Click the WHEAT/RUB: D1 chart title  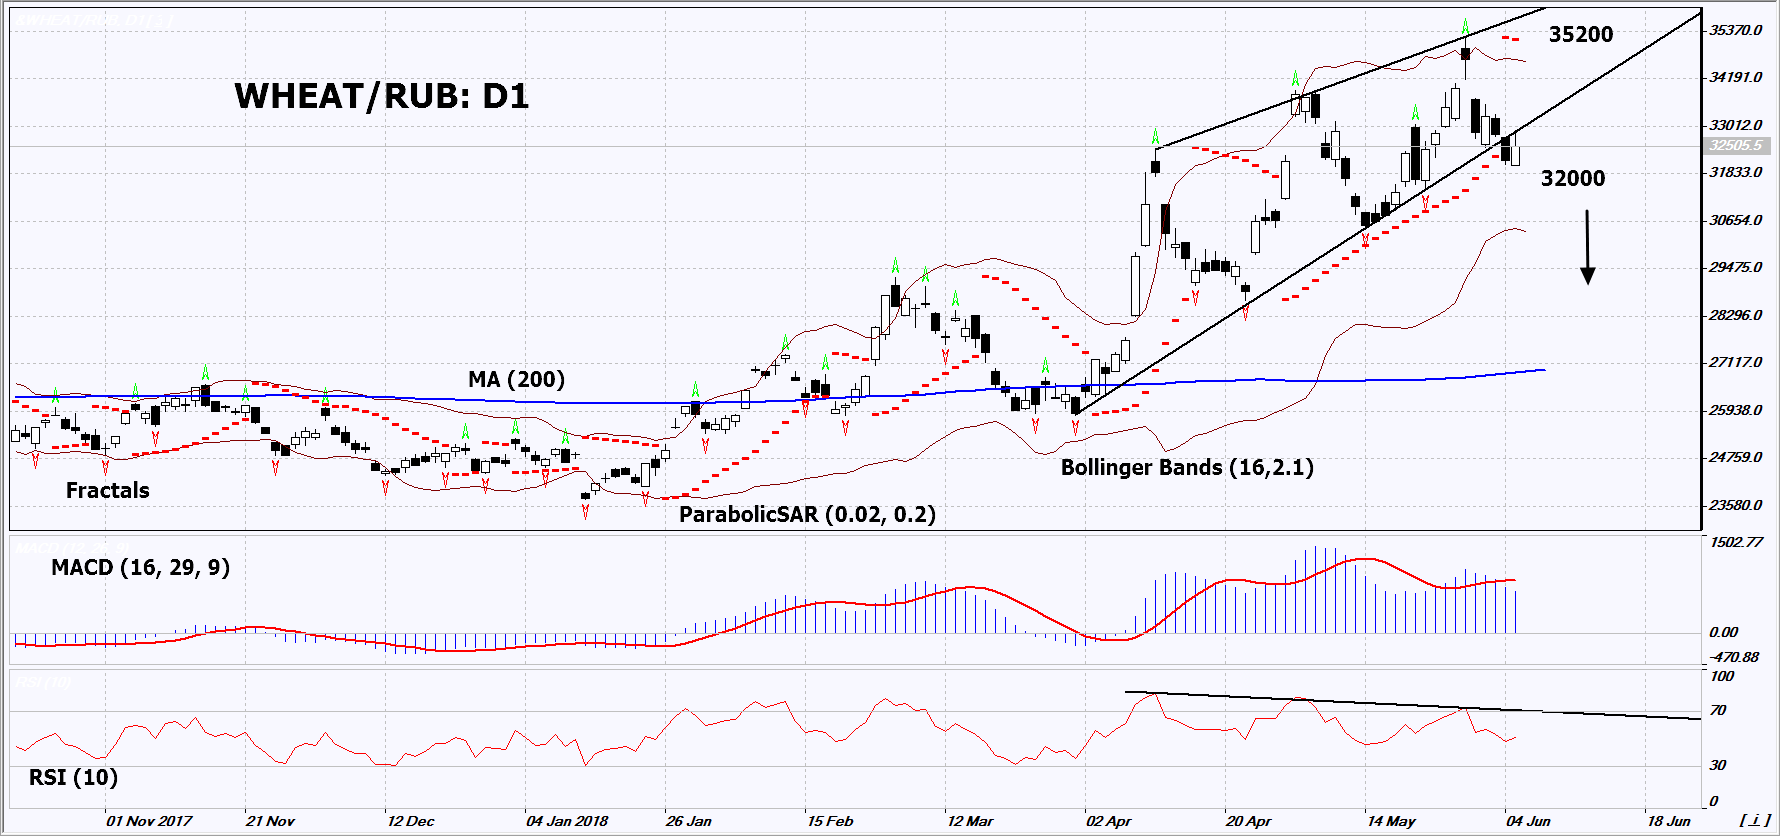tap(381, 96)
